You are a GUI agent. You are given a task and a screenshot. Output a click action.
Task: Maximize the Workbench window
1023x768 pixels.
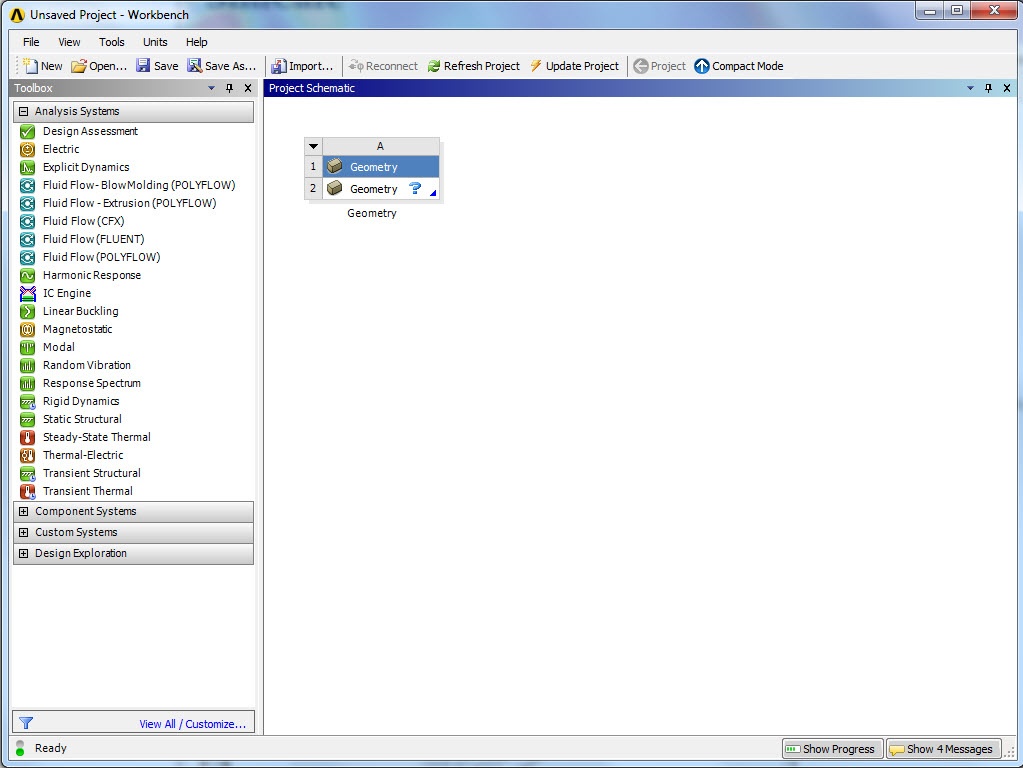956,11
